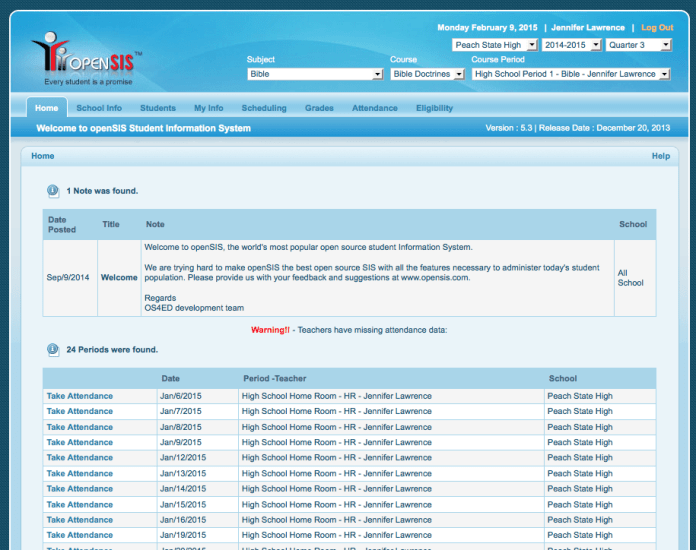The width and height of the screenshot is (696, 550).
Task: Take Attendance for Jan/6/2015
Action: click(x=80, y=396)
